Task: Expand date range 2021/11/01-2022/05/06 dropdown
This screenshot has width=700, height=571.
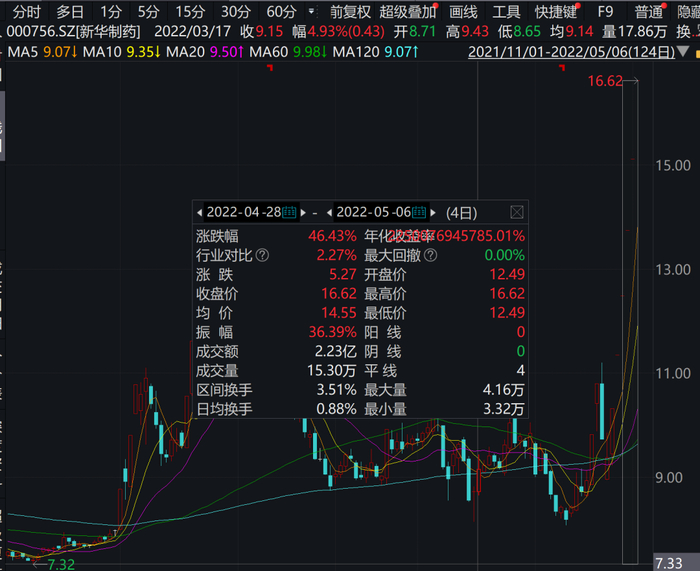Action: 683,52
